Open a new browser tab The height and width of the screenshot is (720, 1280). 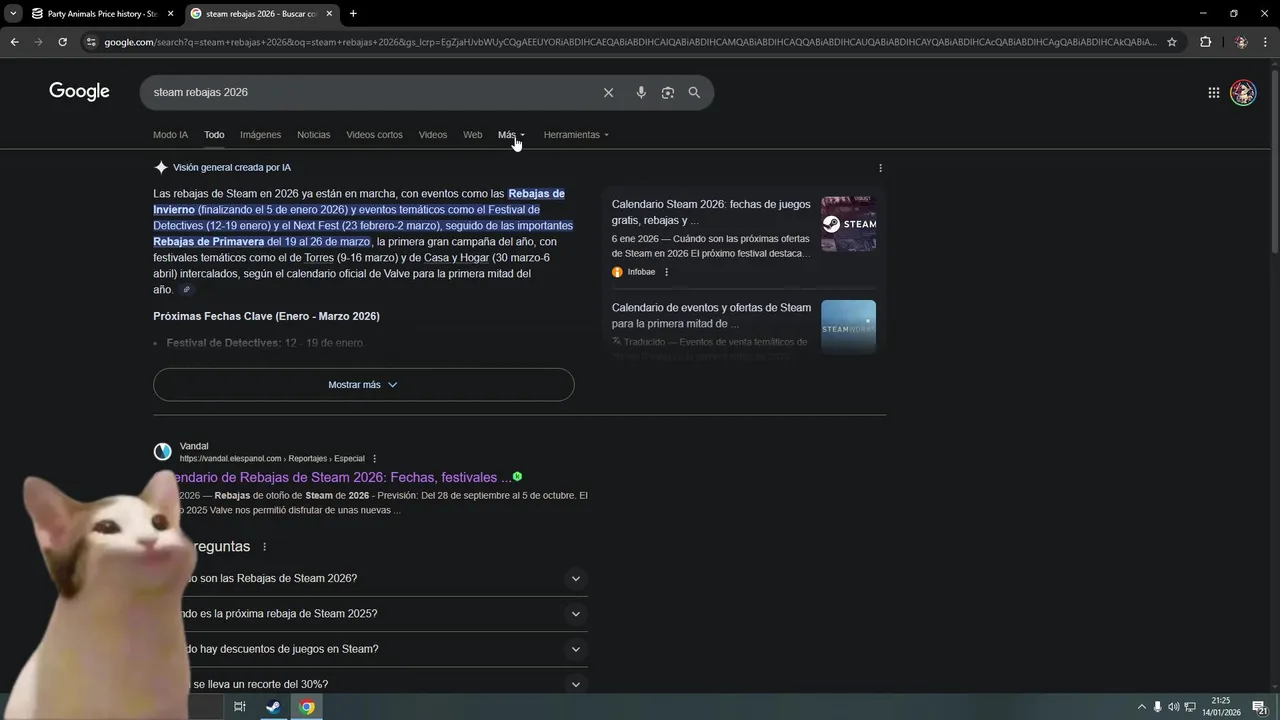353,13
